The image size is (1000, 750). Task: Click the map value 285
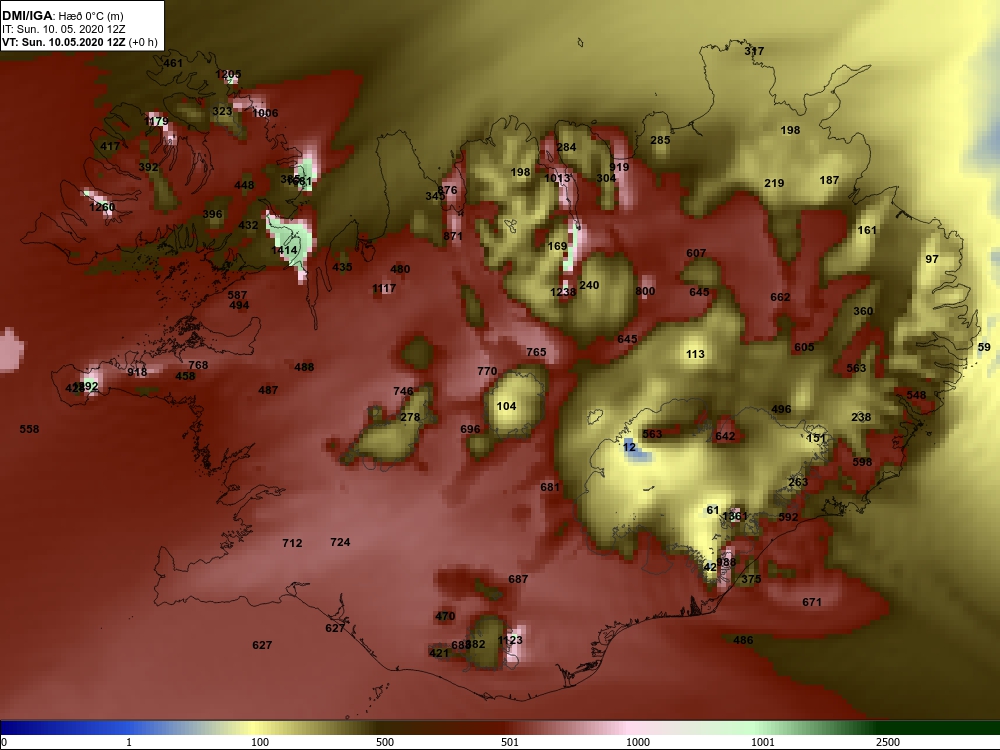(660, 140)
